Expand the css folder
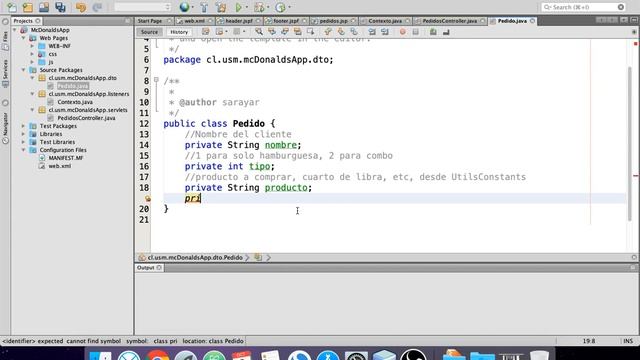640x360 pixels. tap(32, 54)
